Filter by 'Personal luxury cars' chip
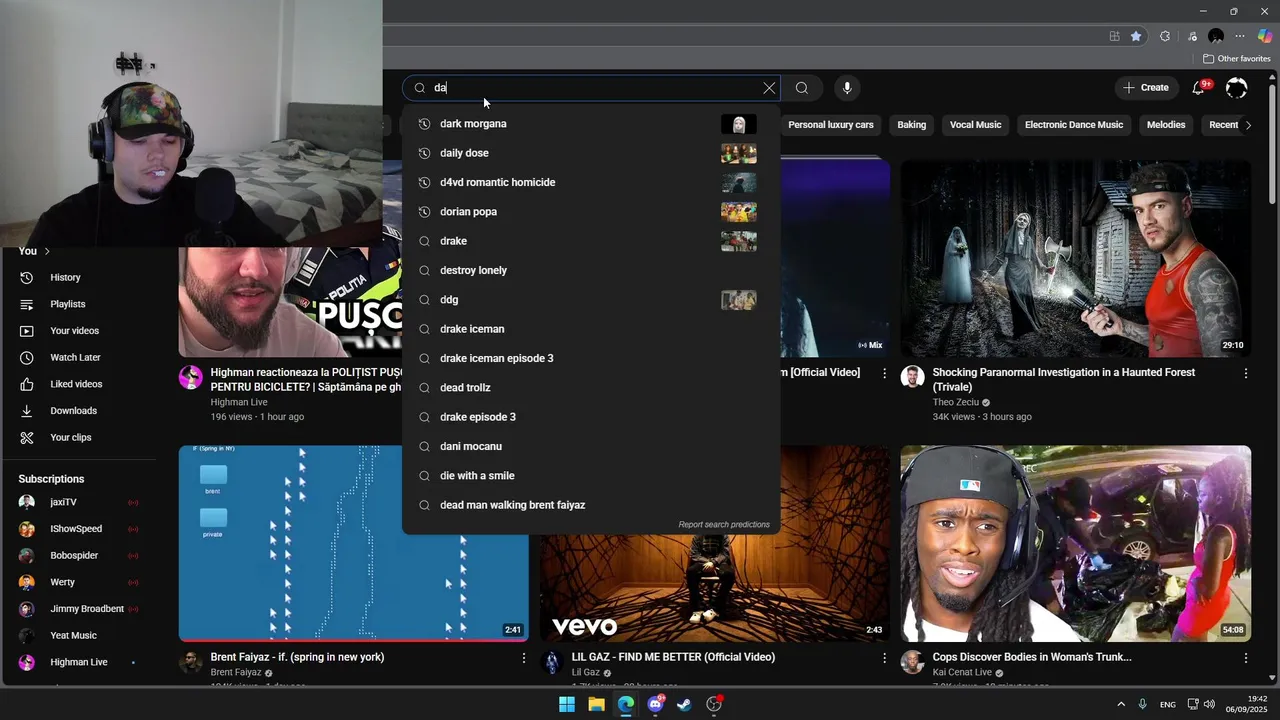Screen dimensions: 1280x720 pyautogui.click(x=831, y=125)
